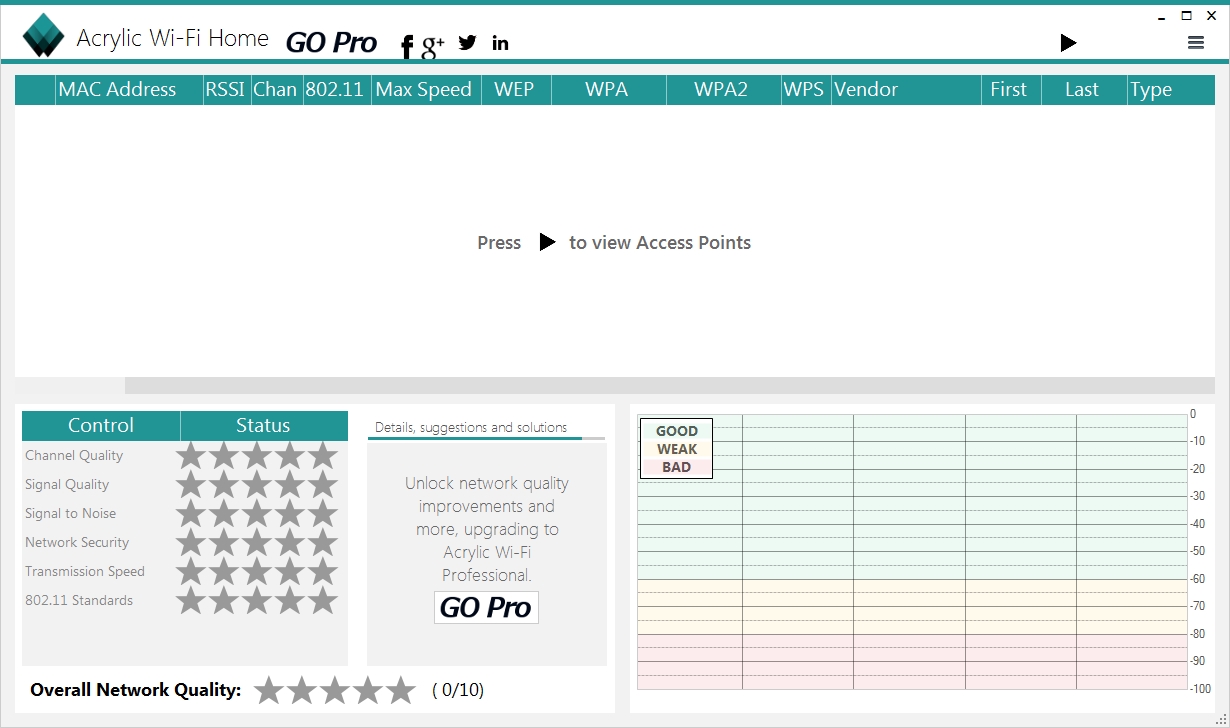
Task: Sort by Chan column header
Action: [275, 89]
